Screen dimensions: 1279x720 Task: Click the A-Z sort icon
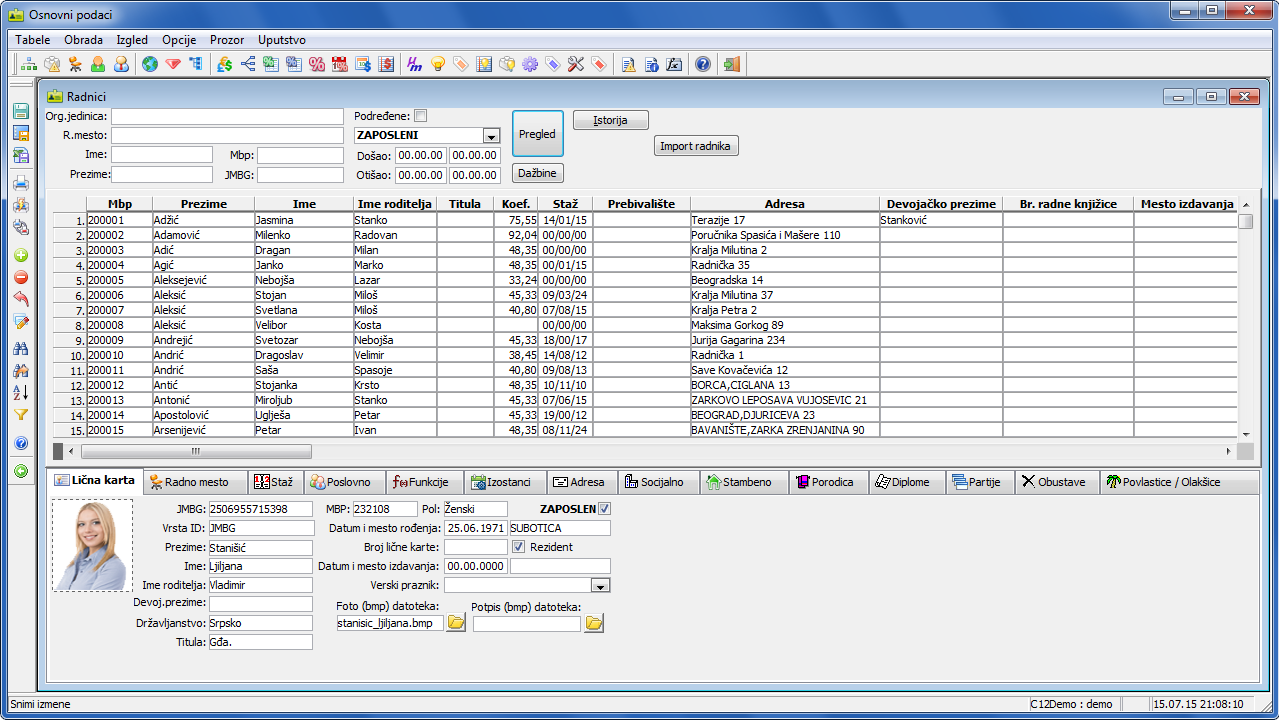(21, 392)
